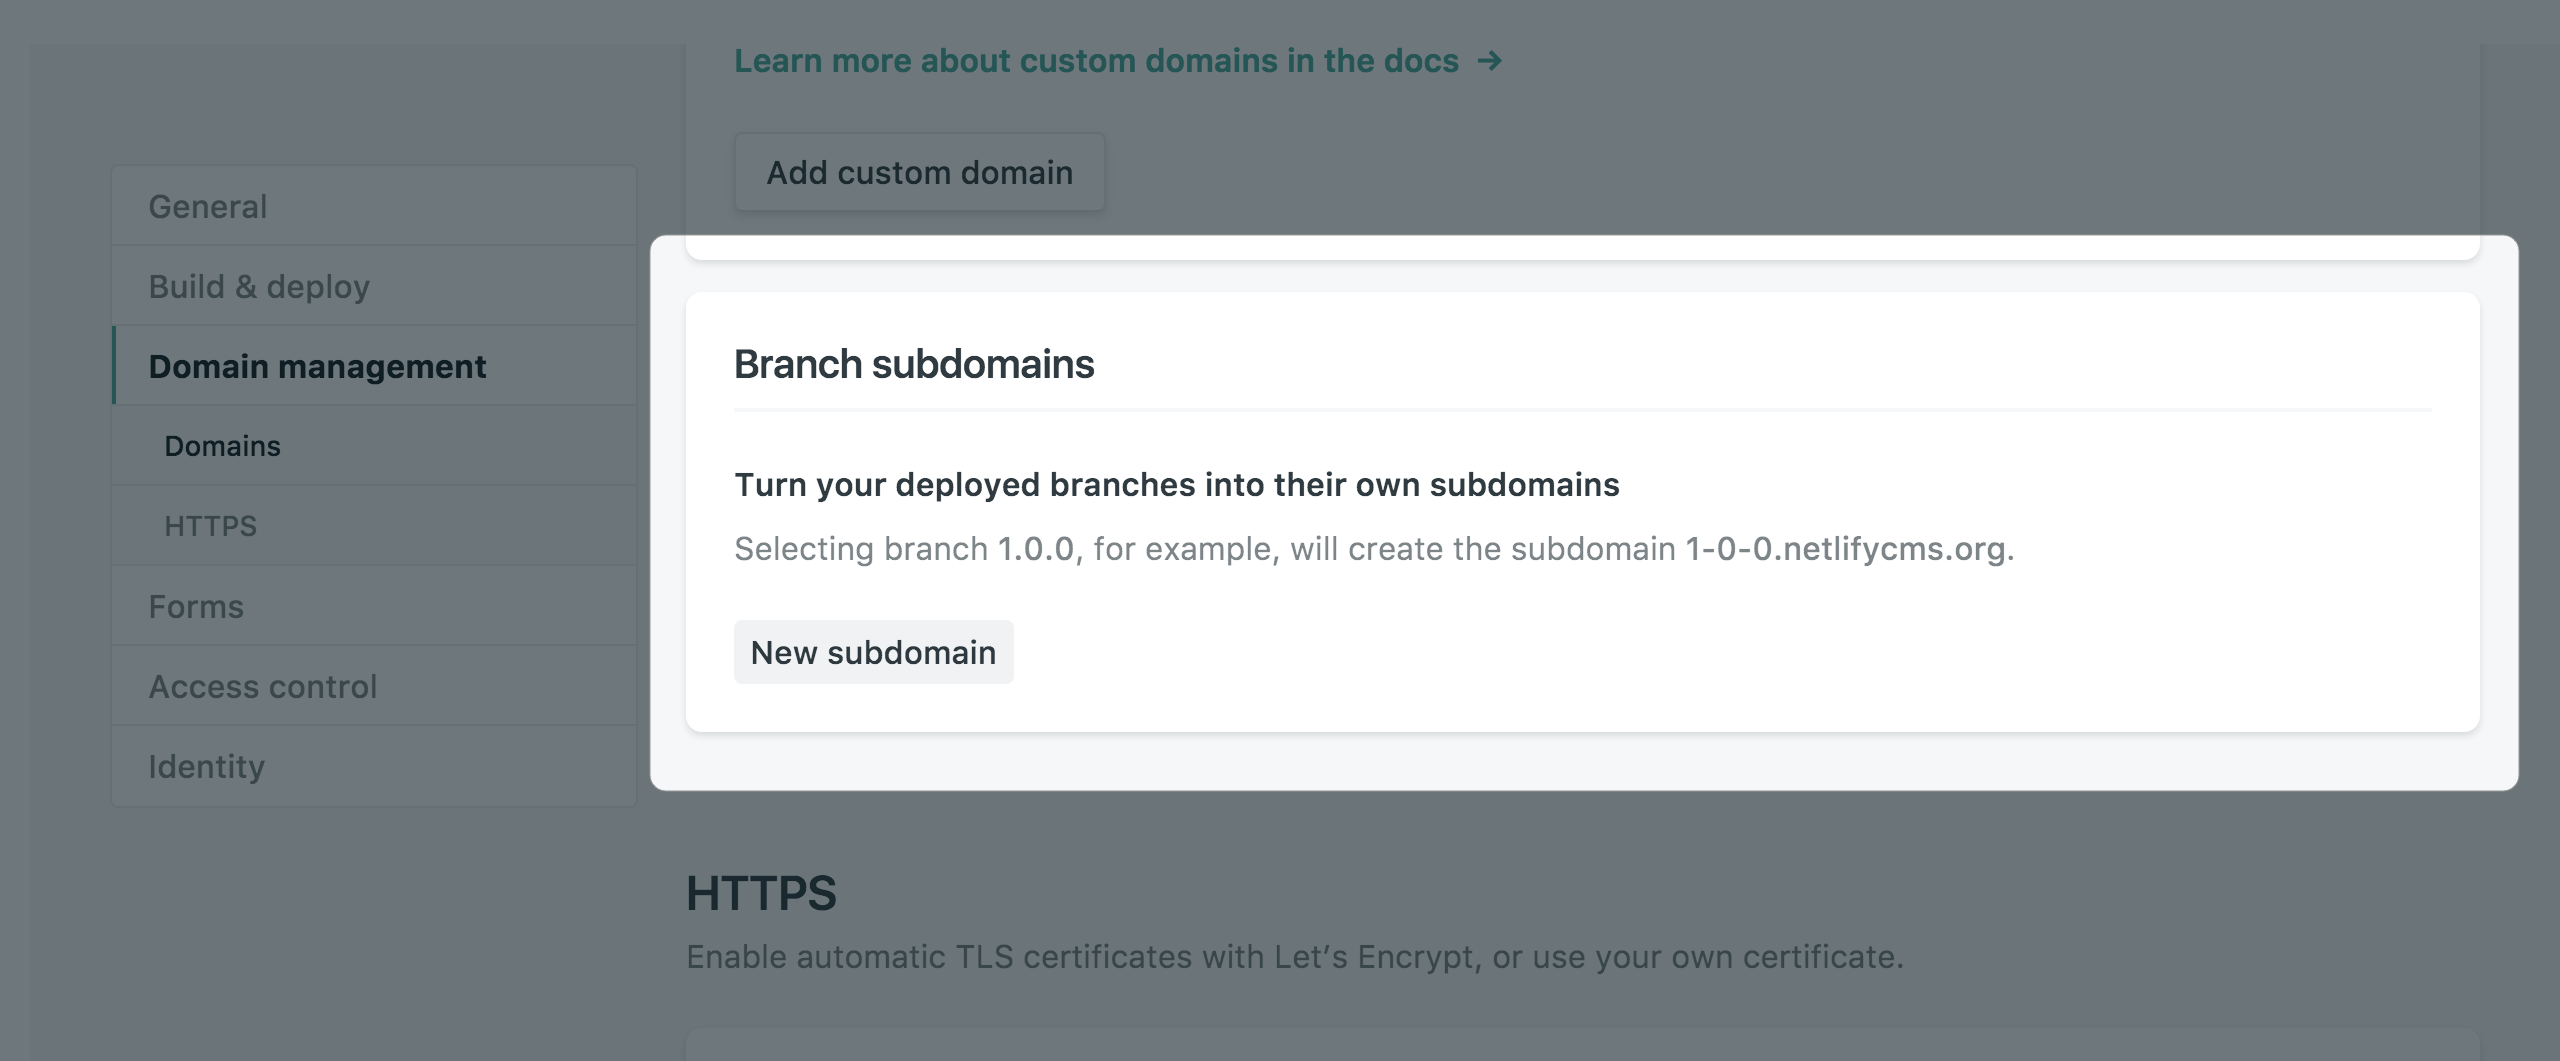Open Access control settings
This screenshot has width=2560, height=1061.
(x=262, y=686)
